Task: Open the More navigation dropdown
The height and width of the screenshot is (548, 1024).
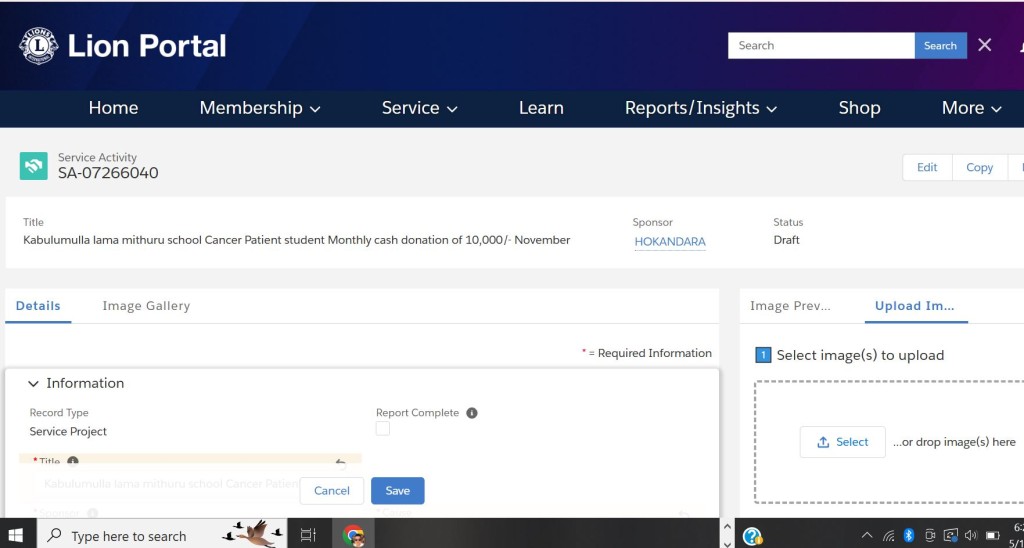Action: 971,108
